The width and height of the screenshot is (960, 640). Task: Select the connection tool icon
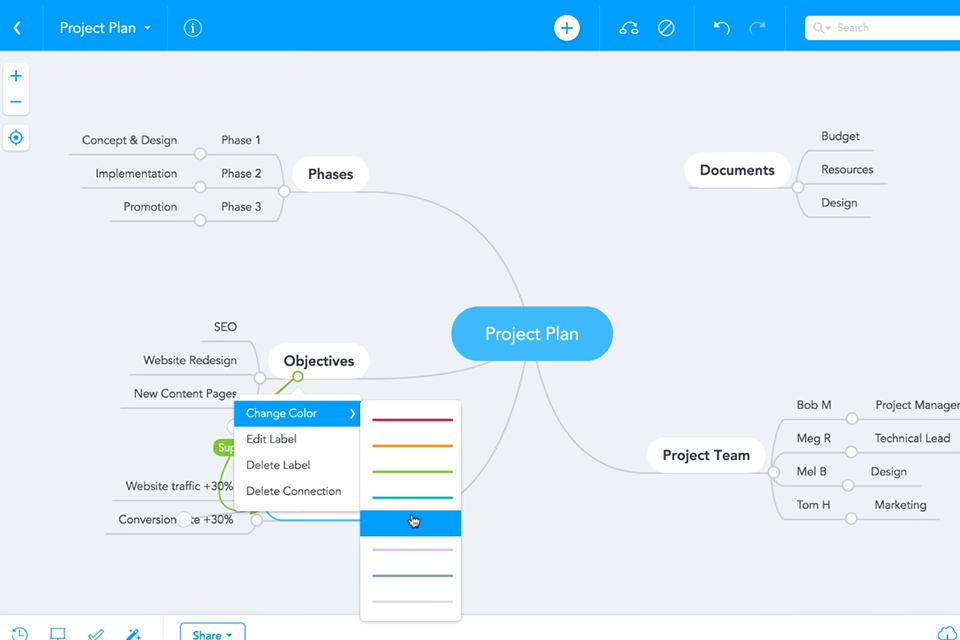[629, 28]
